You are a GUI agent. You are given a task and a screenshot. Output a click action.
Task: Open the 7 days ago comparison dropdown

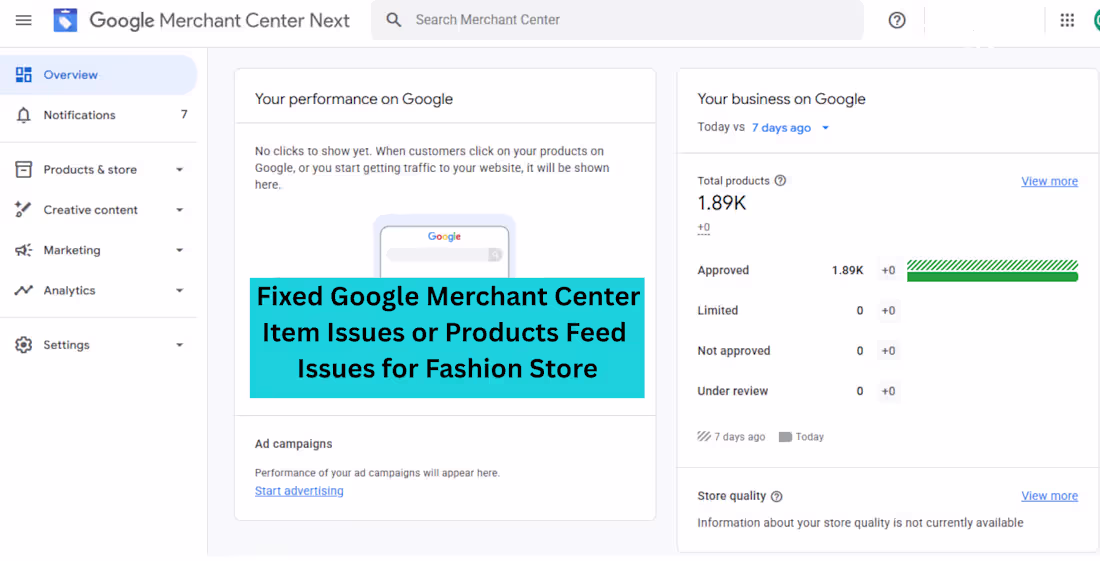tap(791, 128)
